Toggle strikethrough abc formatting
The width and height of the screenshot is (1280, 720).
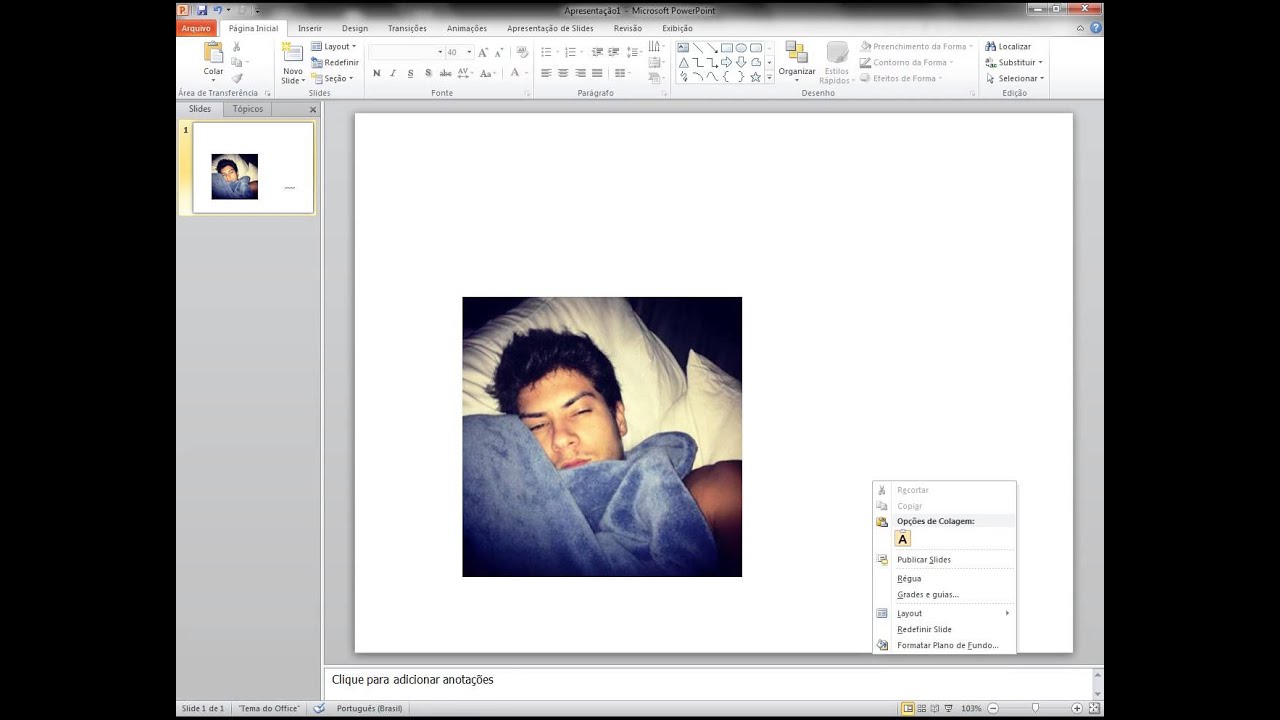(445, 73)
